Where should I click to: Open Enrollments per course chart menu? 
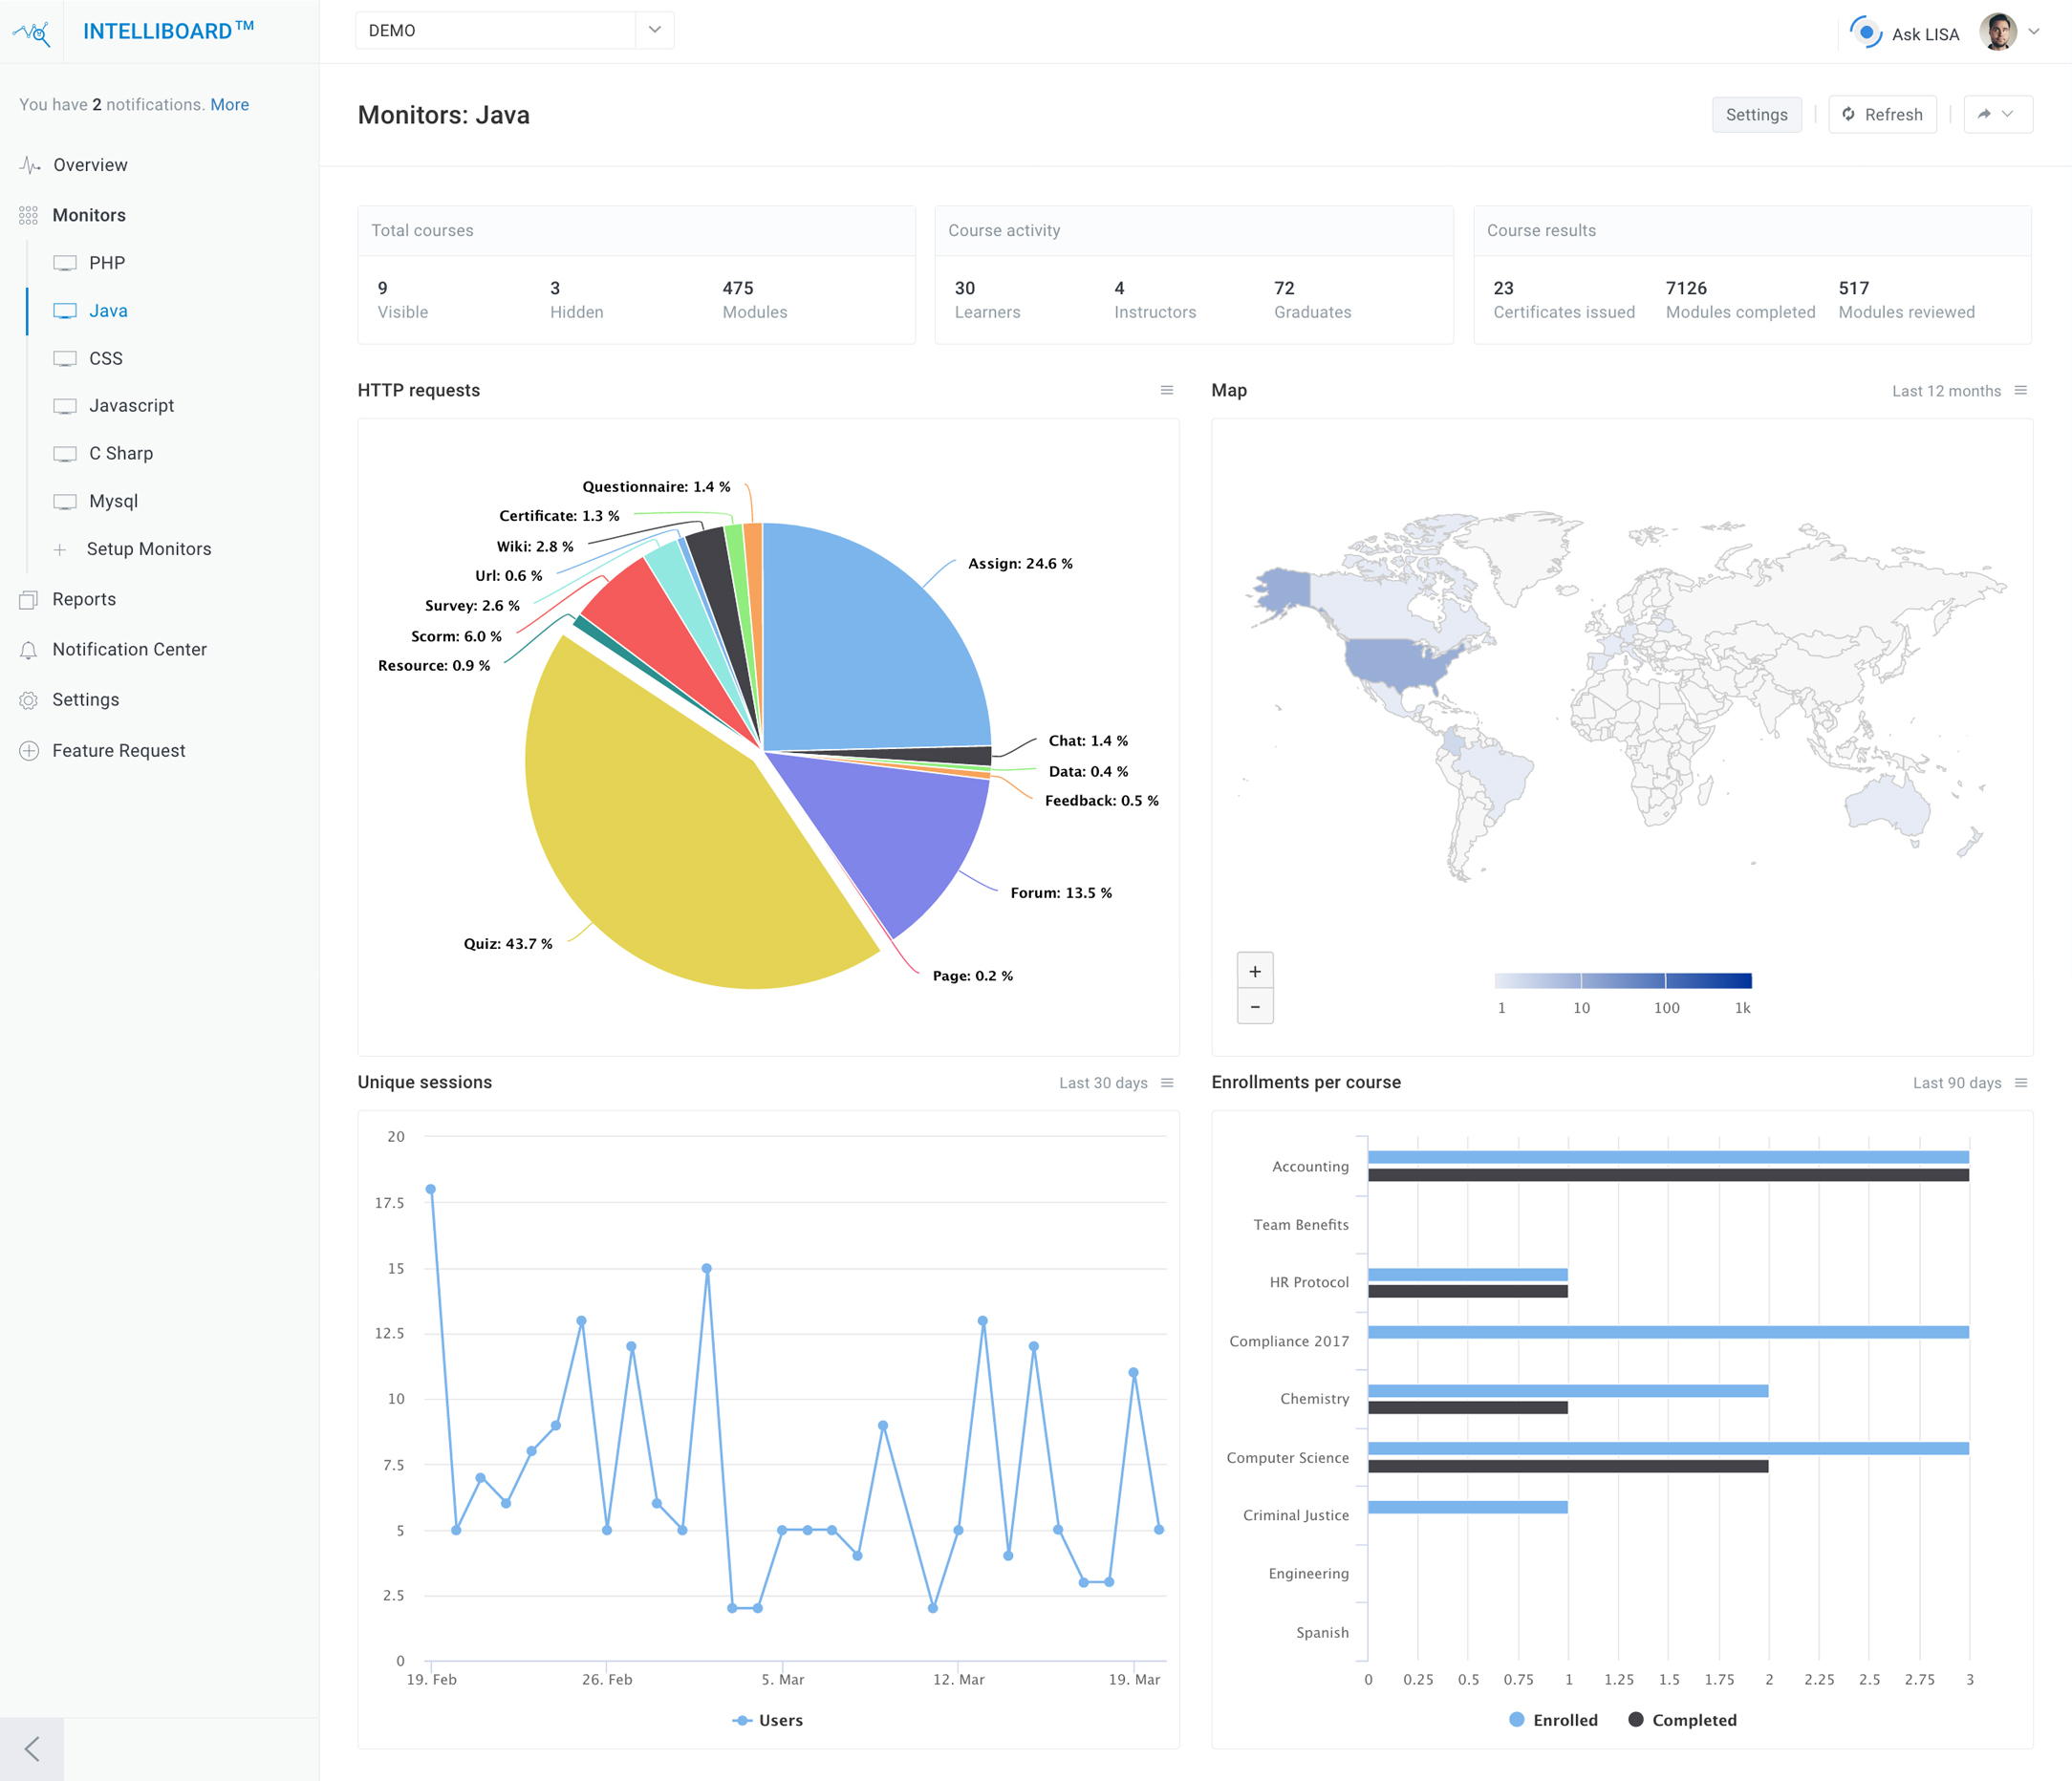pos(2020,1083)
